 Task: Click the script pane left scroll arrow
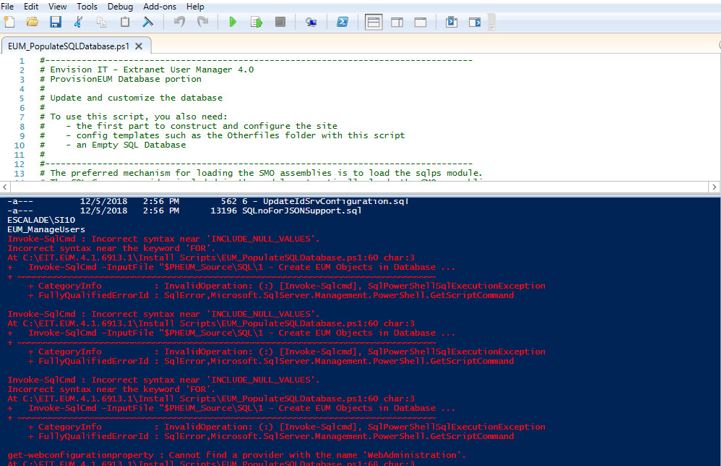click(x=5, y=187)
